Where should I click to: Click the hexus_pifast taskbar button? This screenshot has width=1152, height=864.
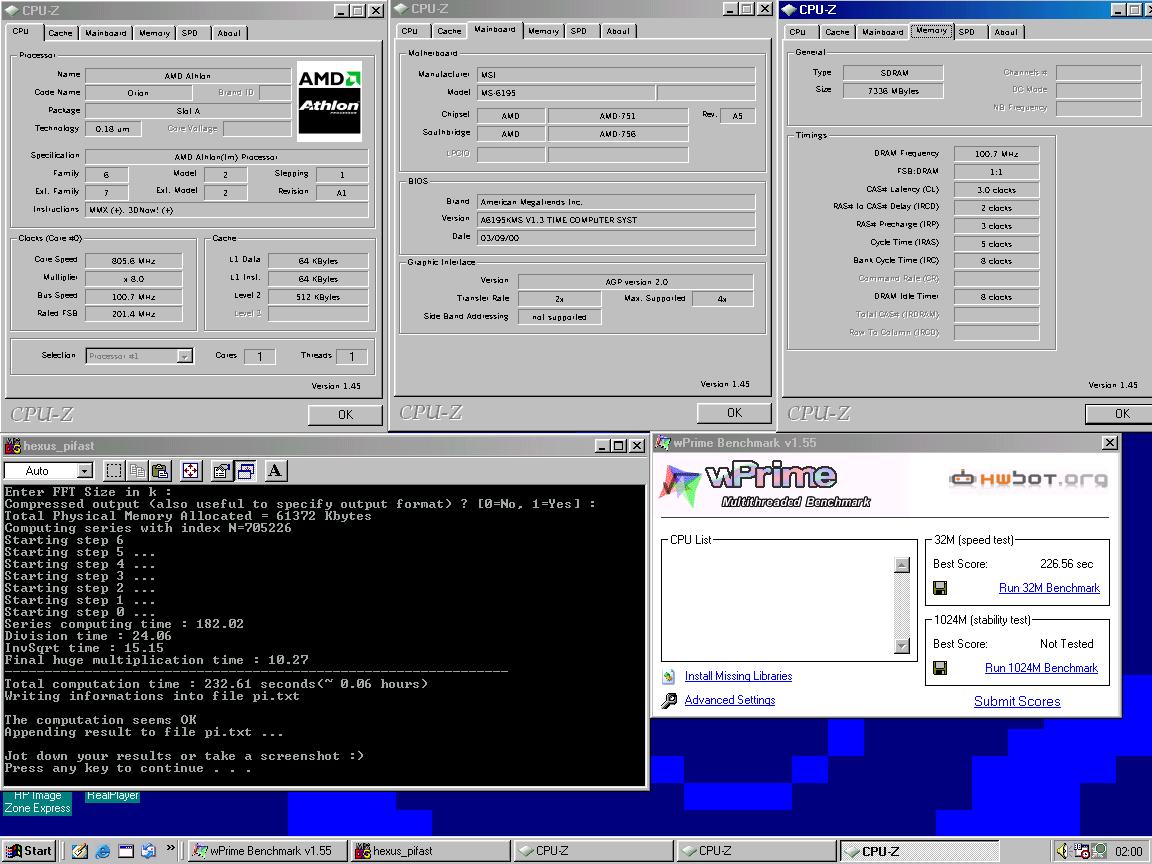coord(431,851)
